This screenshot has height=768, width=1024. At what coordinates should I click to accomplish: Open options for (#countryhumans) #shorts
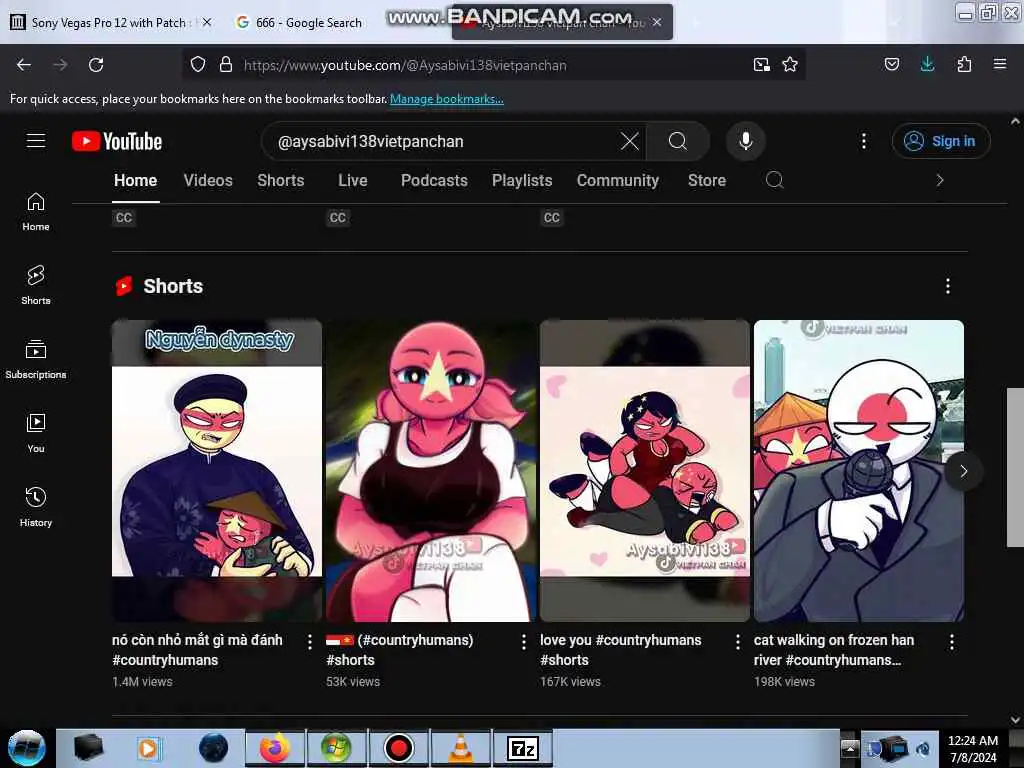coord(524,642)
